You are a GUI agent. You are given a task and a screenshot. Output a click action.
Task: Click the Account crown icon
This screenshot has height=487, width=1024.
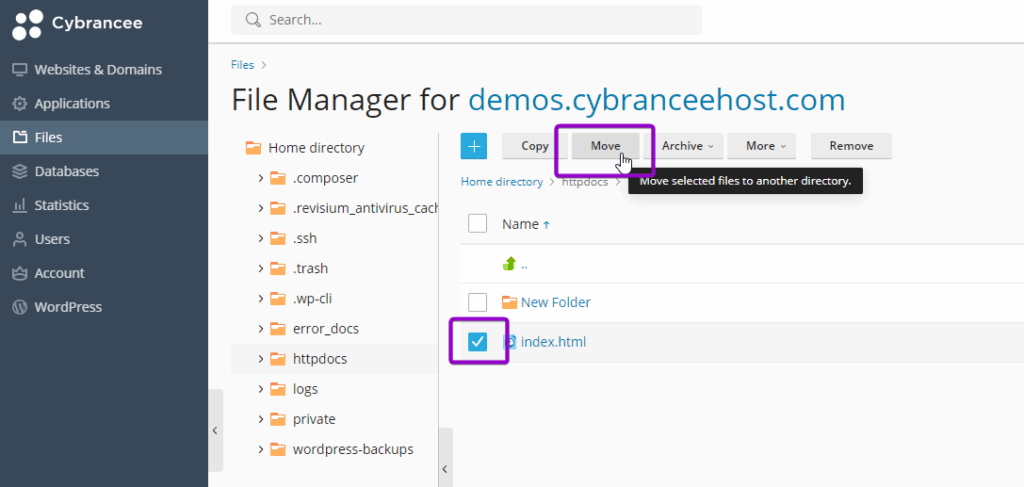pyautogui.click(x=20, y=274)
